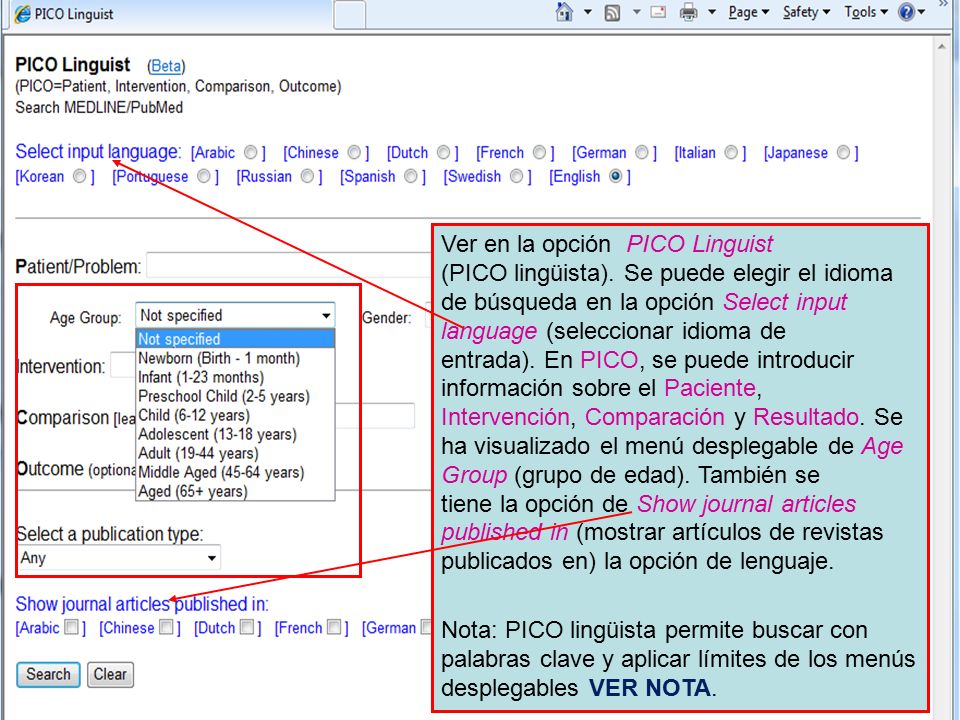
Task: Choose Child (6-12 years) age group
Action: pos(235,415)
